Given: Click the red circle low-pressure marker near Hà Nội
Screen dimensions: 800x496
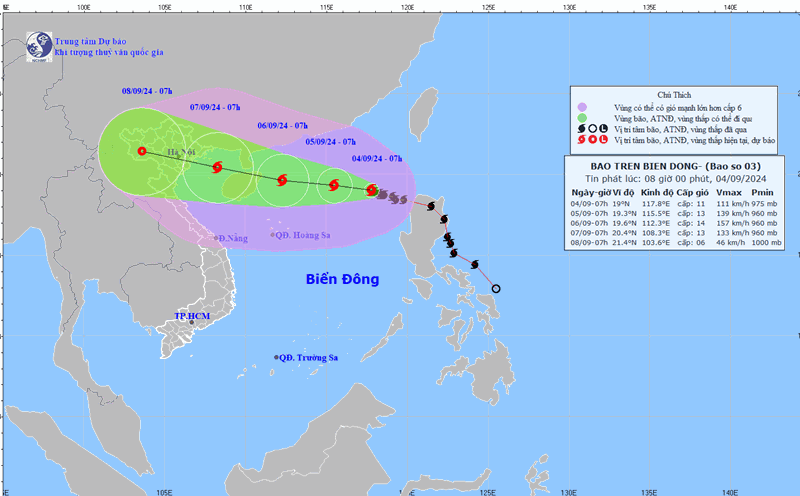Looking at the screenshot, I should [142, 152].
